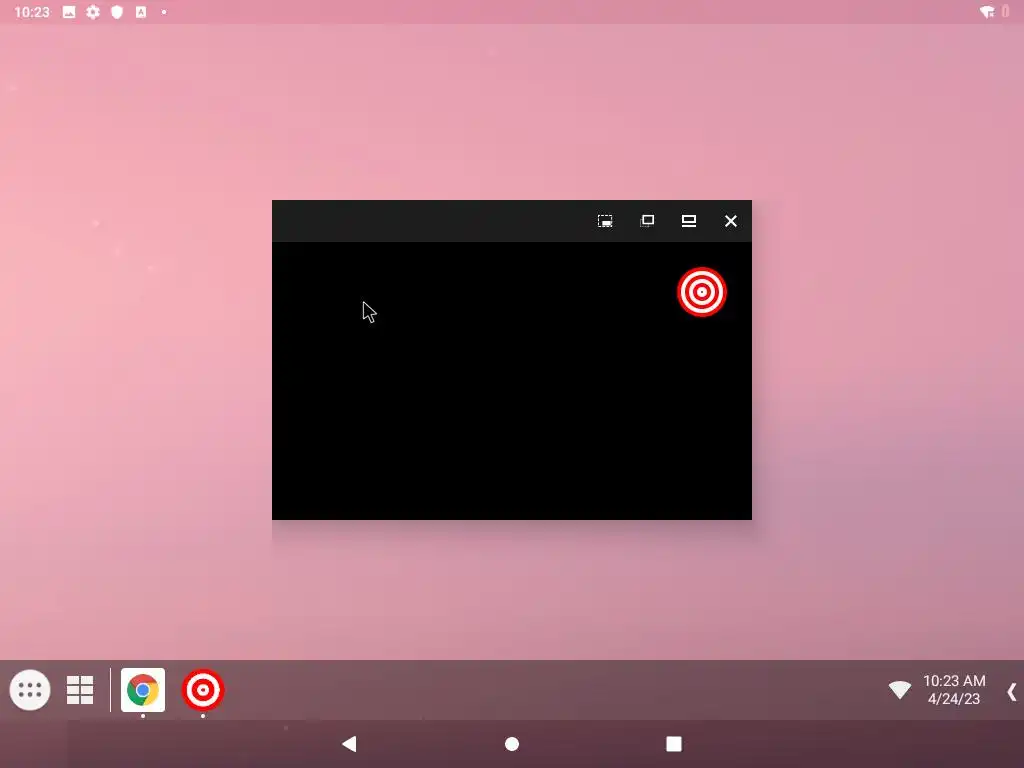This screenshot has height=768, width=1024.
Task: Click the picture-in-picture window icon in title bar
Action: click(605, 221)
